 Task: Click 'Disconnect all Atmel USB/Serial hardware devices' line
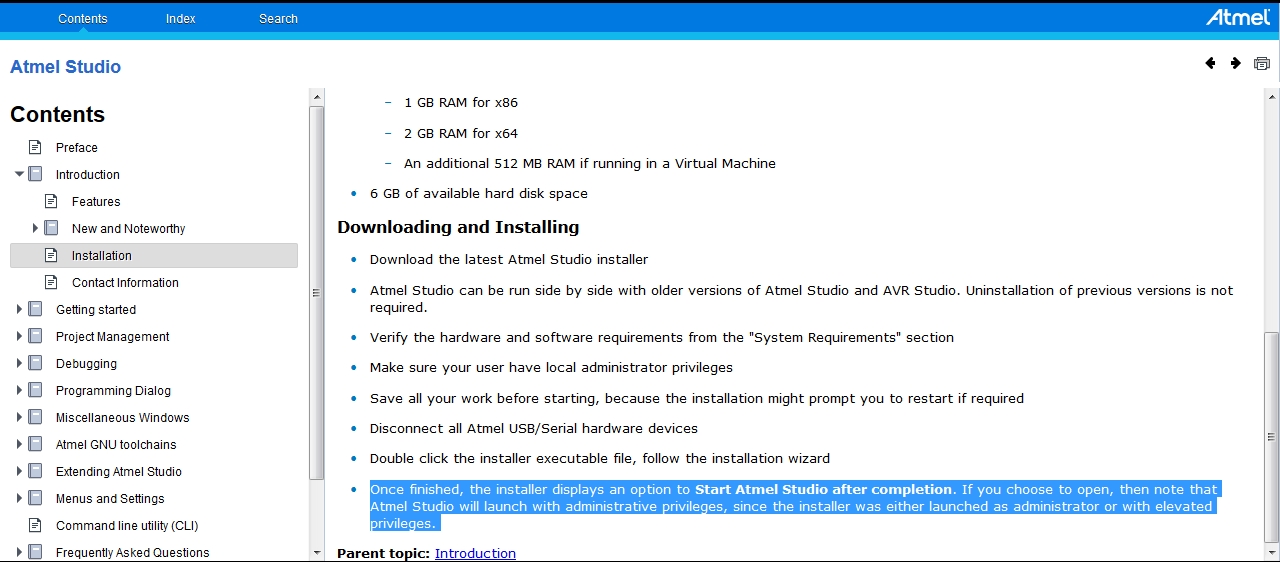pyautogui.click(x=534, y=428)
